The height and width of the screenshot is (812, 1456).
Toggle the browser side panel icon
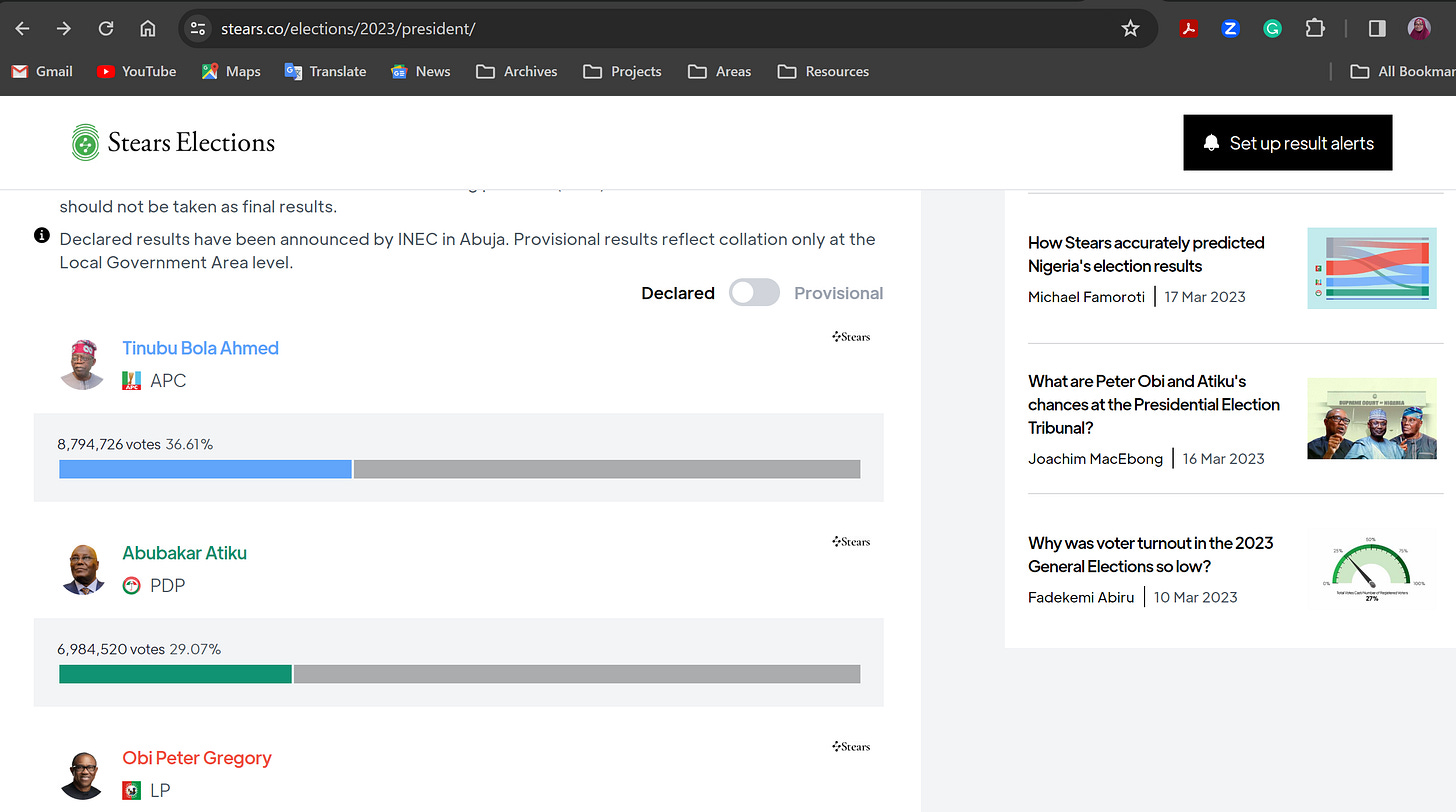[x=1377, y=28]
